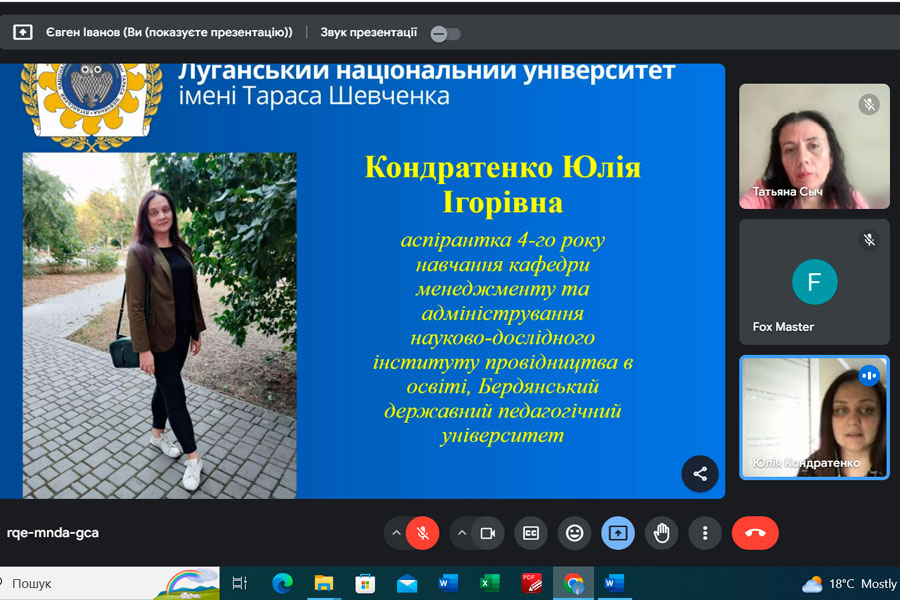Select the Fox Master participant tile
Image resolution: width=900 pixels, height=600 pixels.
click(x=814, y=282)
